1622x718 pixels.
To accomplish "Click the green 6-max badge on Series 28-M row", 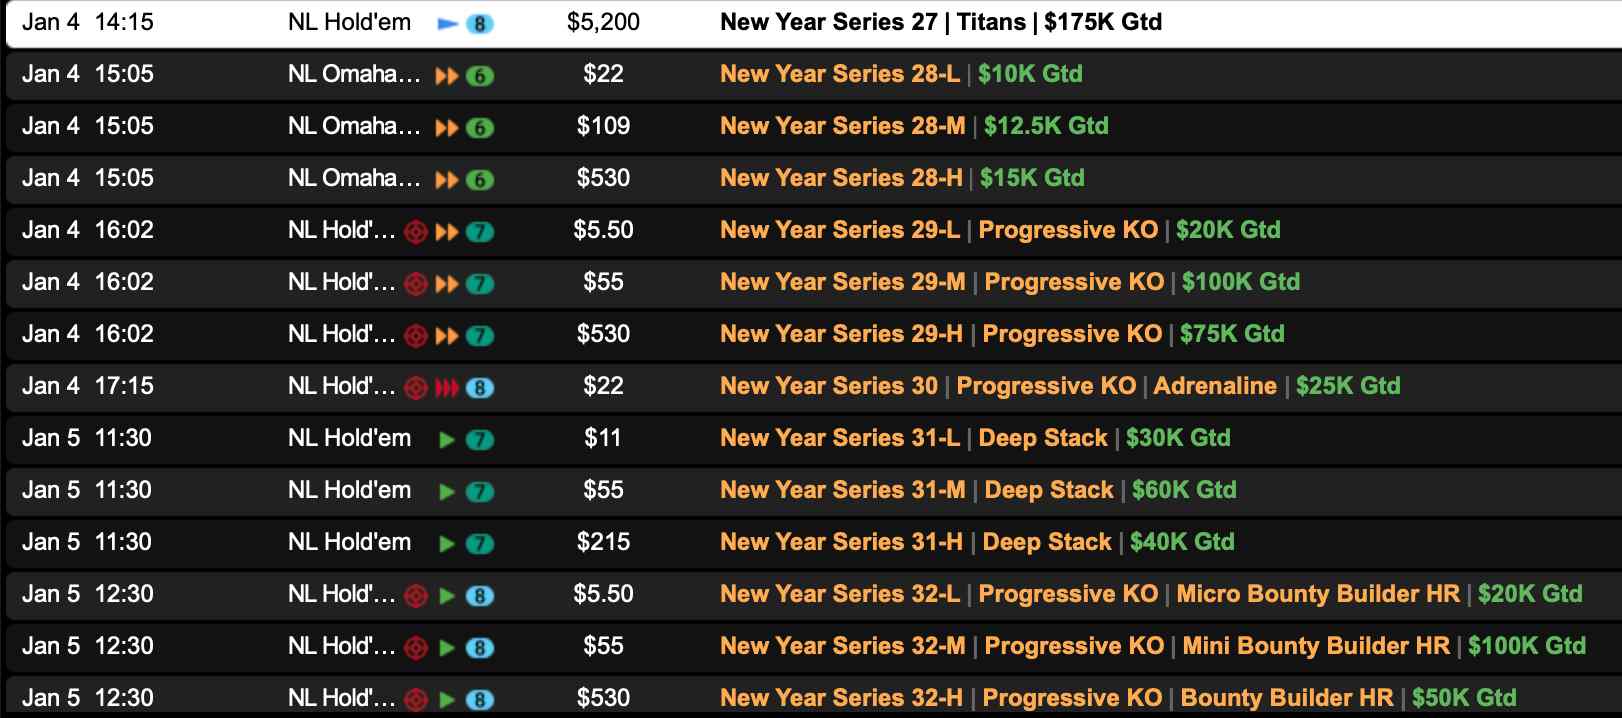I will (x=480, y=128).
